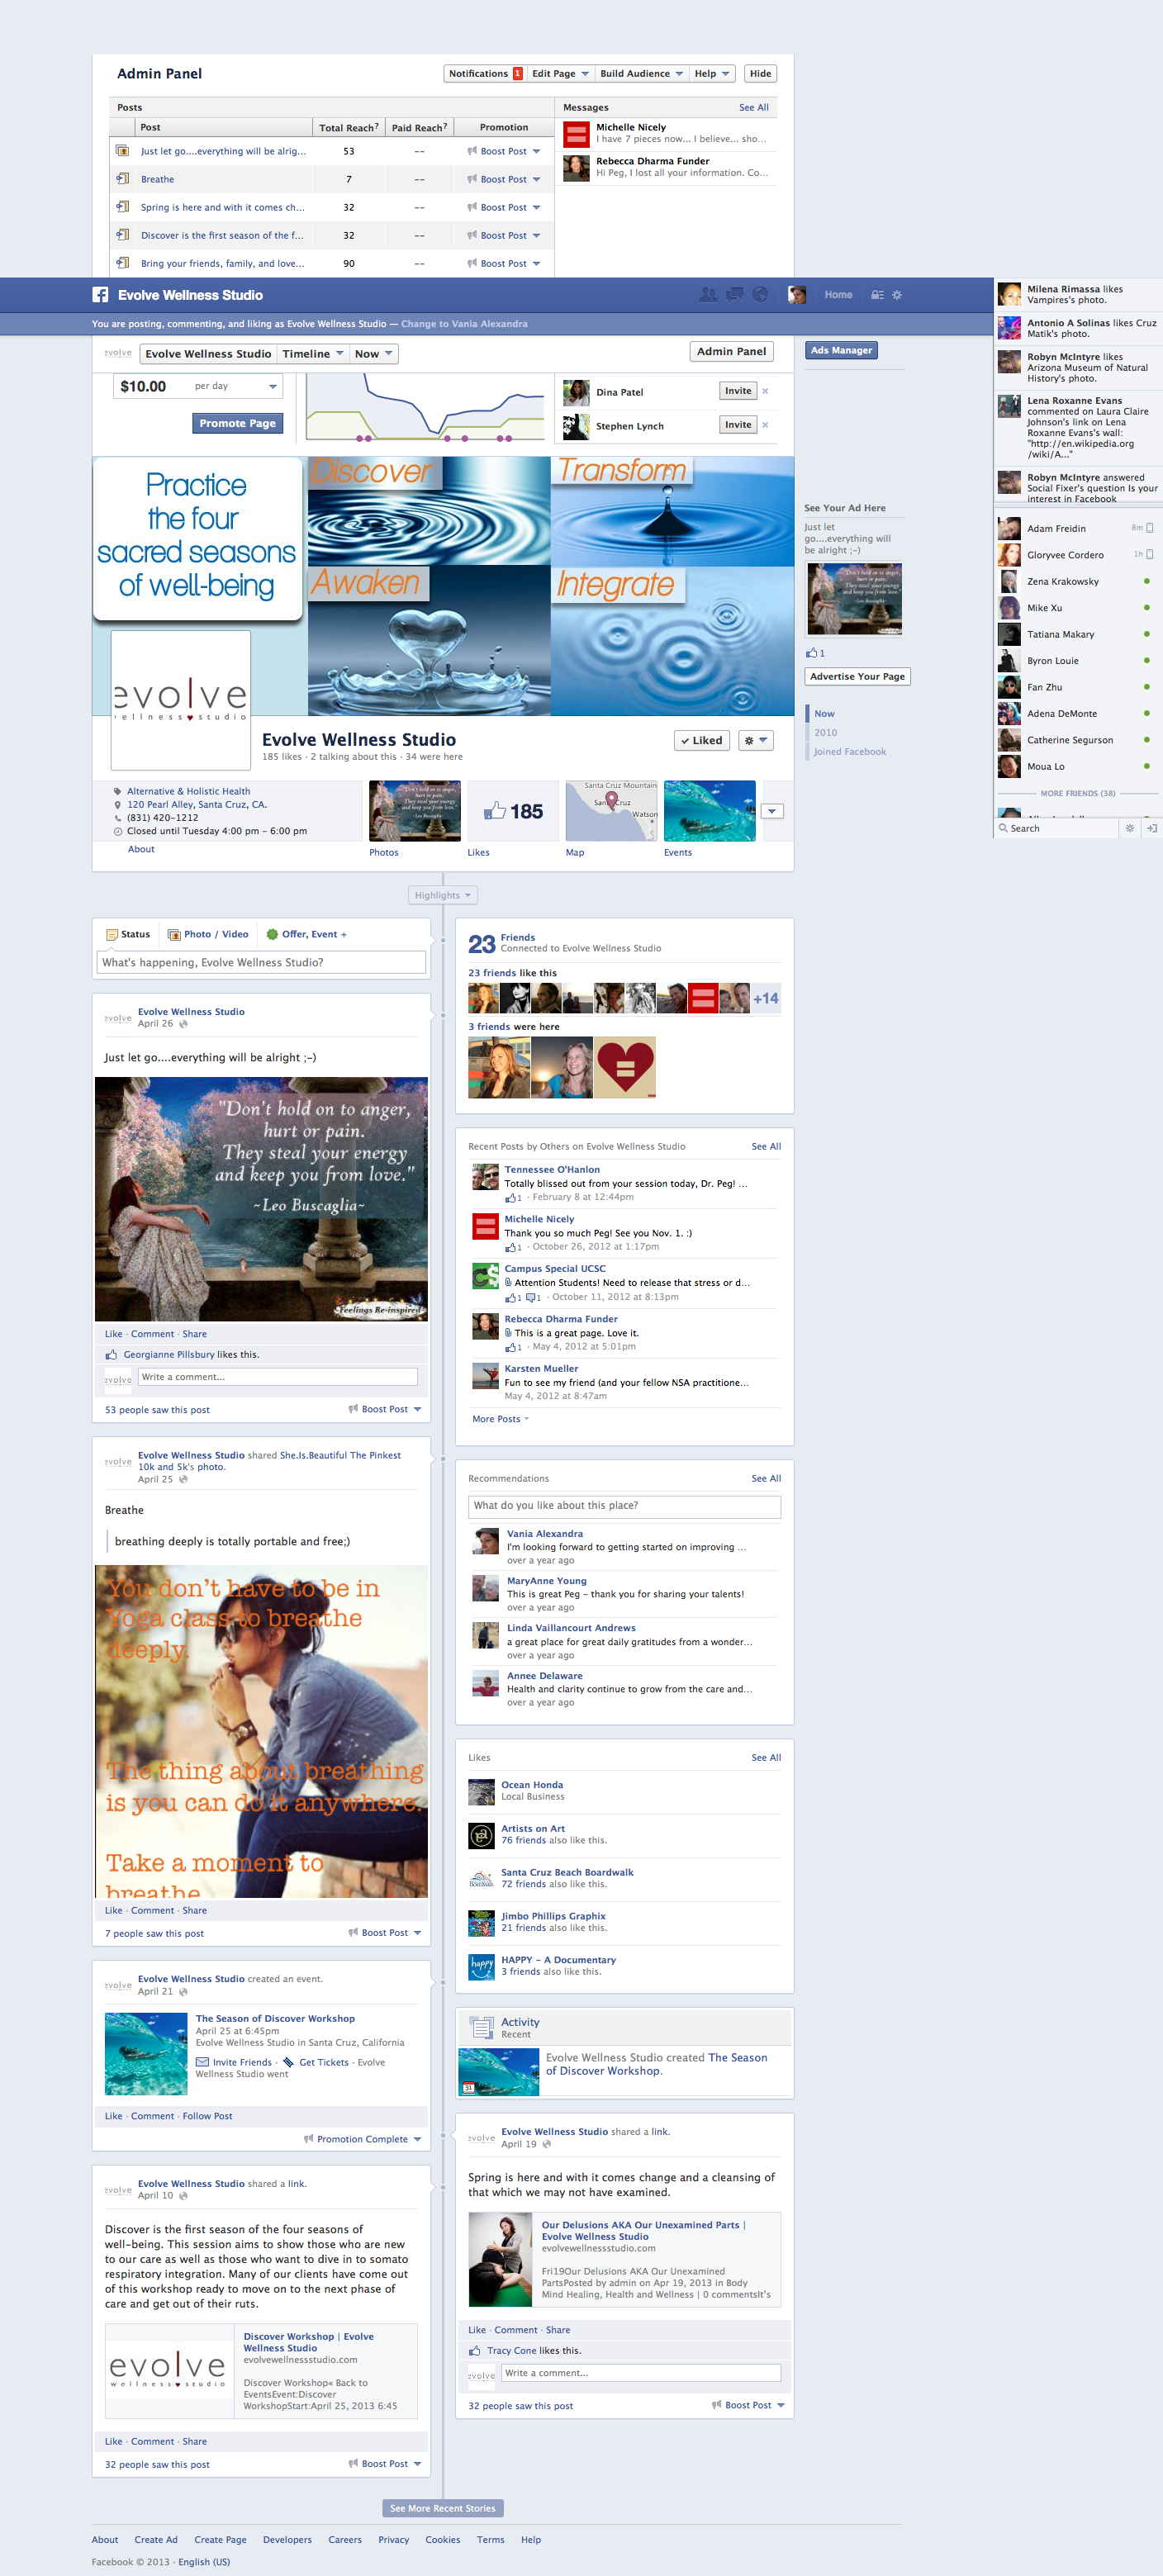Open the Edit Page dropdown
Screen dimensions: 1163x2576
[559, 74]
